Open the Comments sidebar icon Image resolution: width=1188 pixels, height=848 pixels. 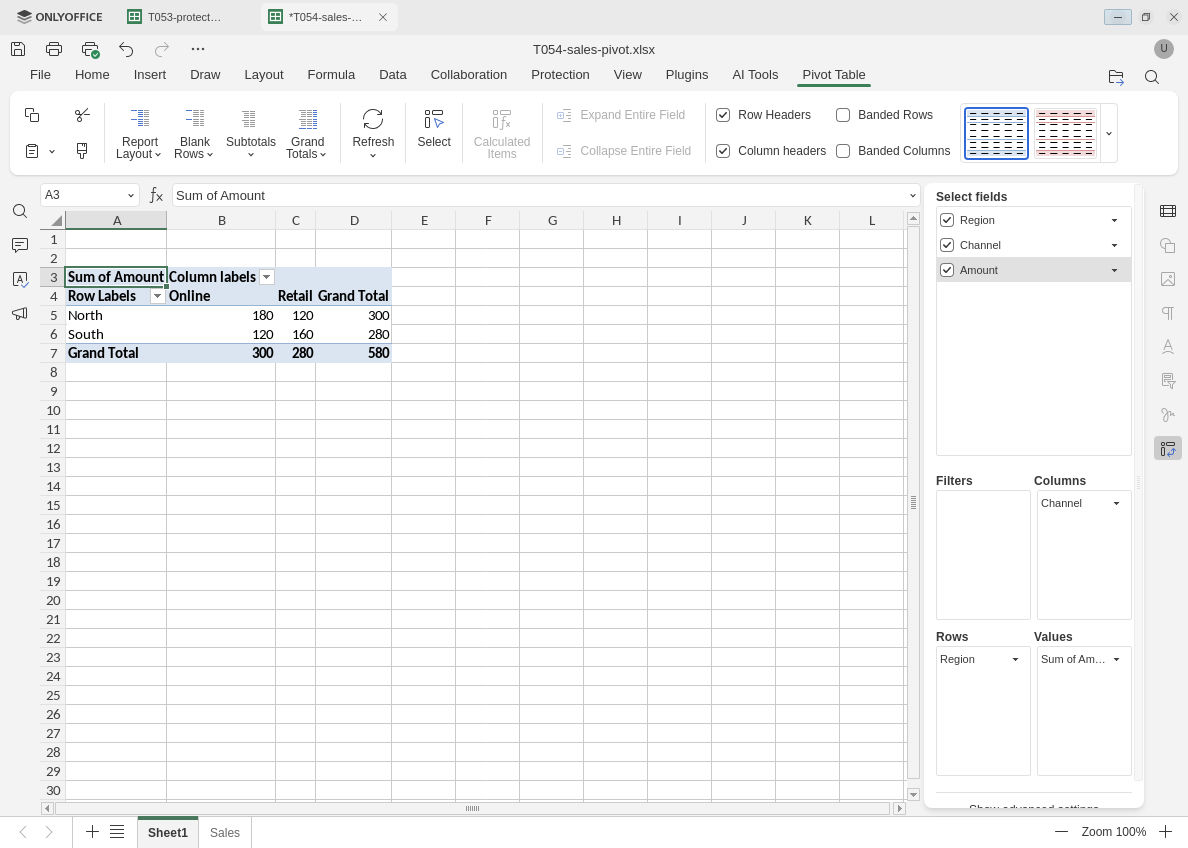20,245
